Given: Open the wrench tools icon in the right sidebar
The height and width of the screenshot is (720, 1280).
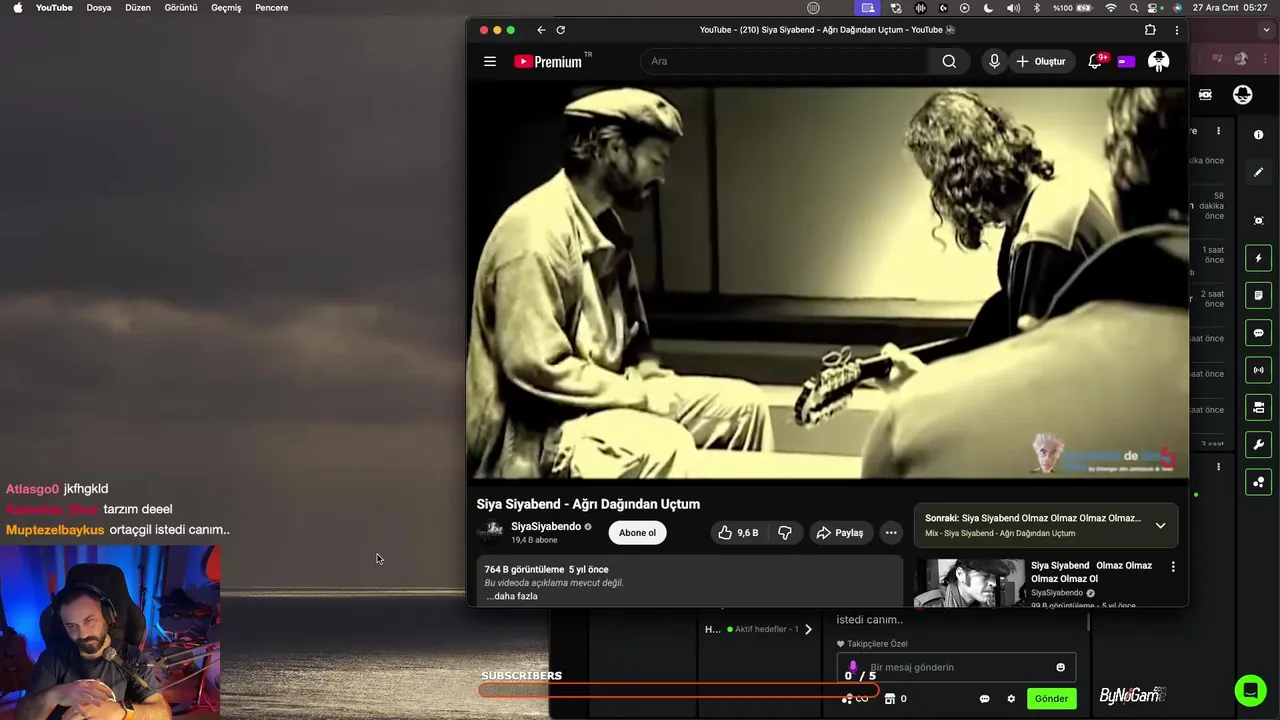Looking at the screenshot, I should [1259, 445].
